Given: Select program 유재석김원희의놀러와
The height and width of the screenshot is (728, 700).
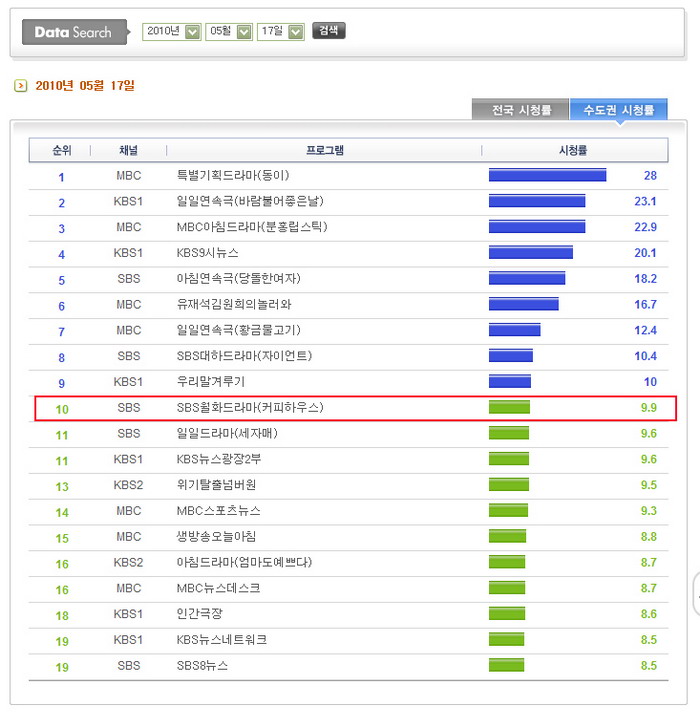Looking at the screenshot, I should (233, 305).
